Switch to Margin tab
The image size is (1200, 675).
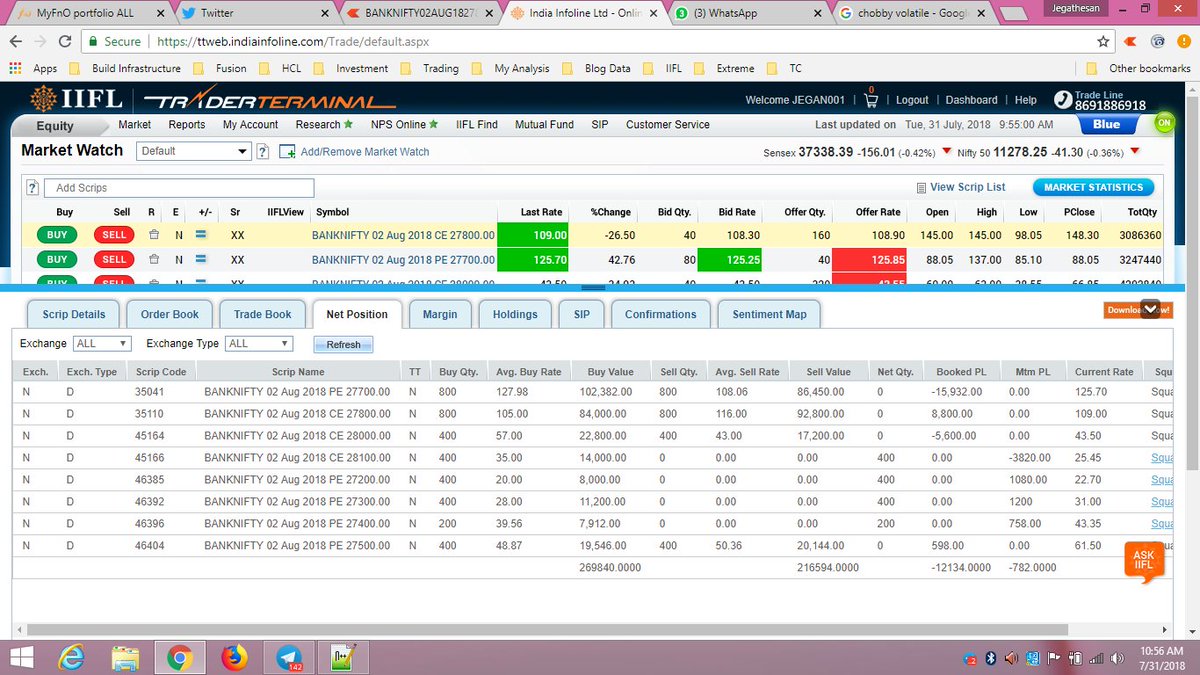(440, 314)
